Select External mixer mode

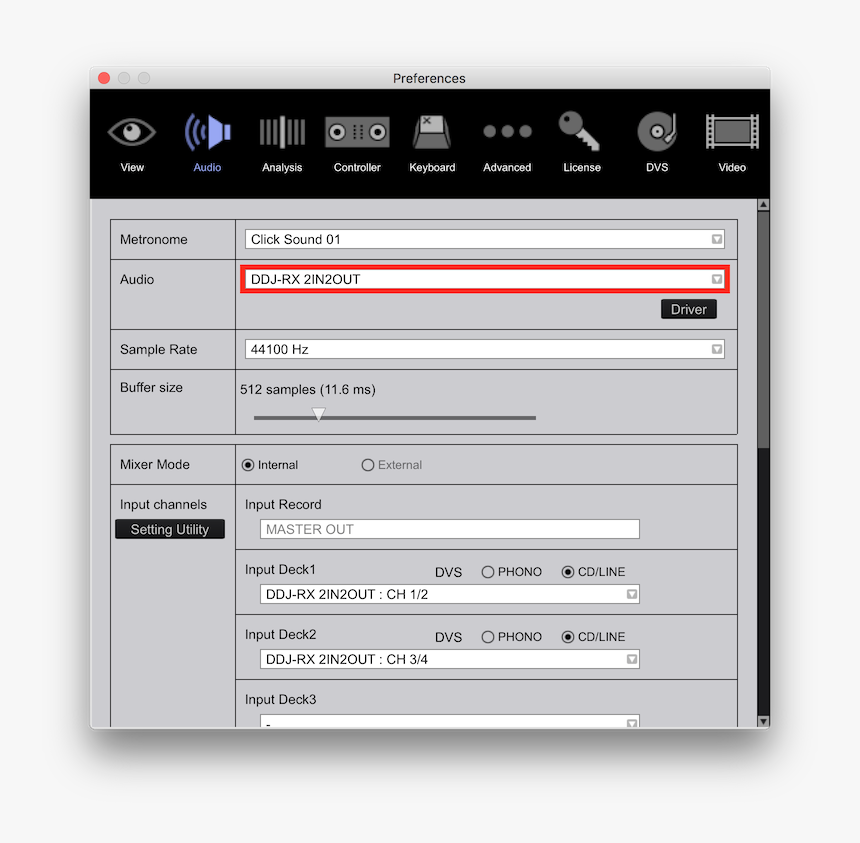(367, 465)
